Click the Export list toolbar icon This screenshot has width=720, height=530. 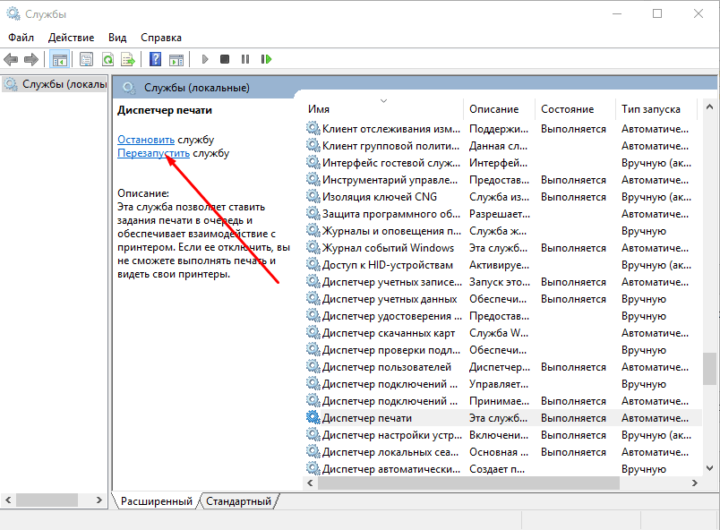[127, 60]
